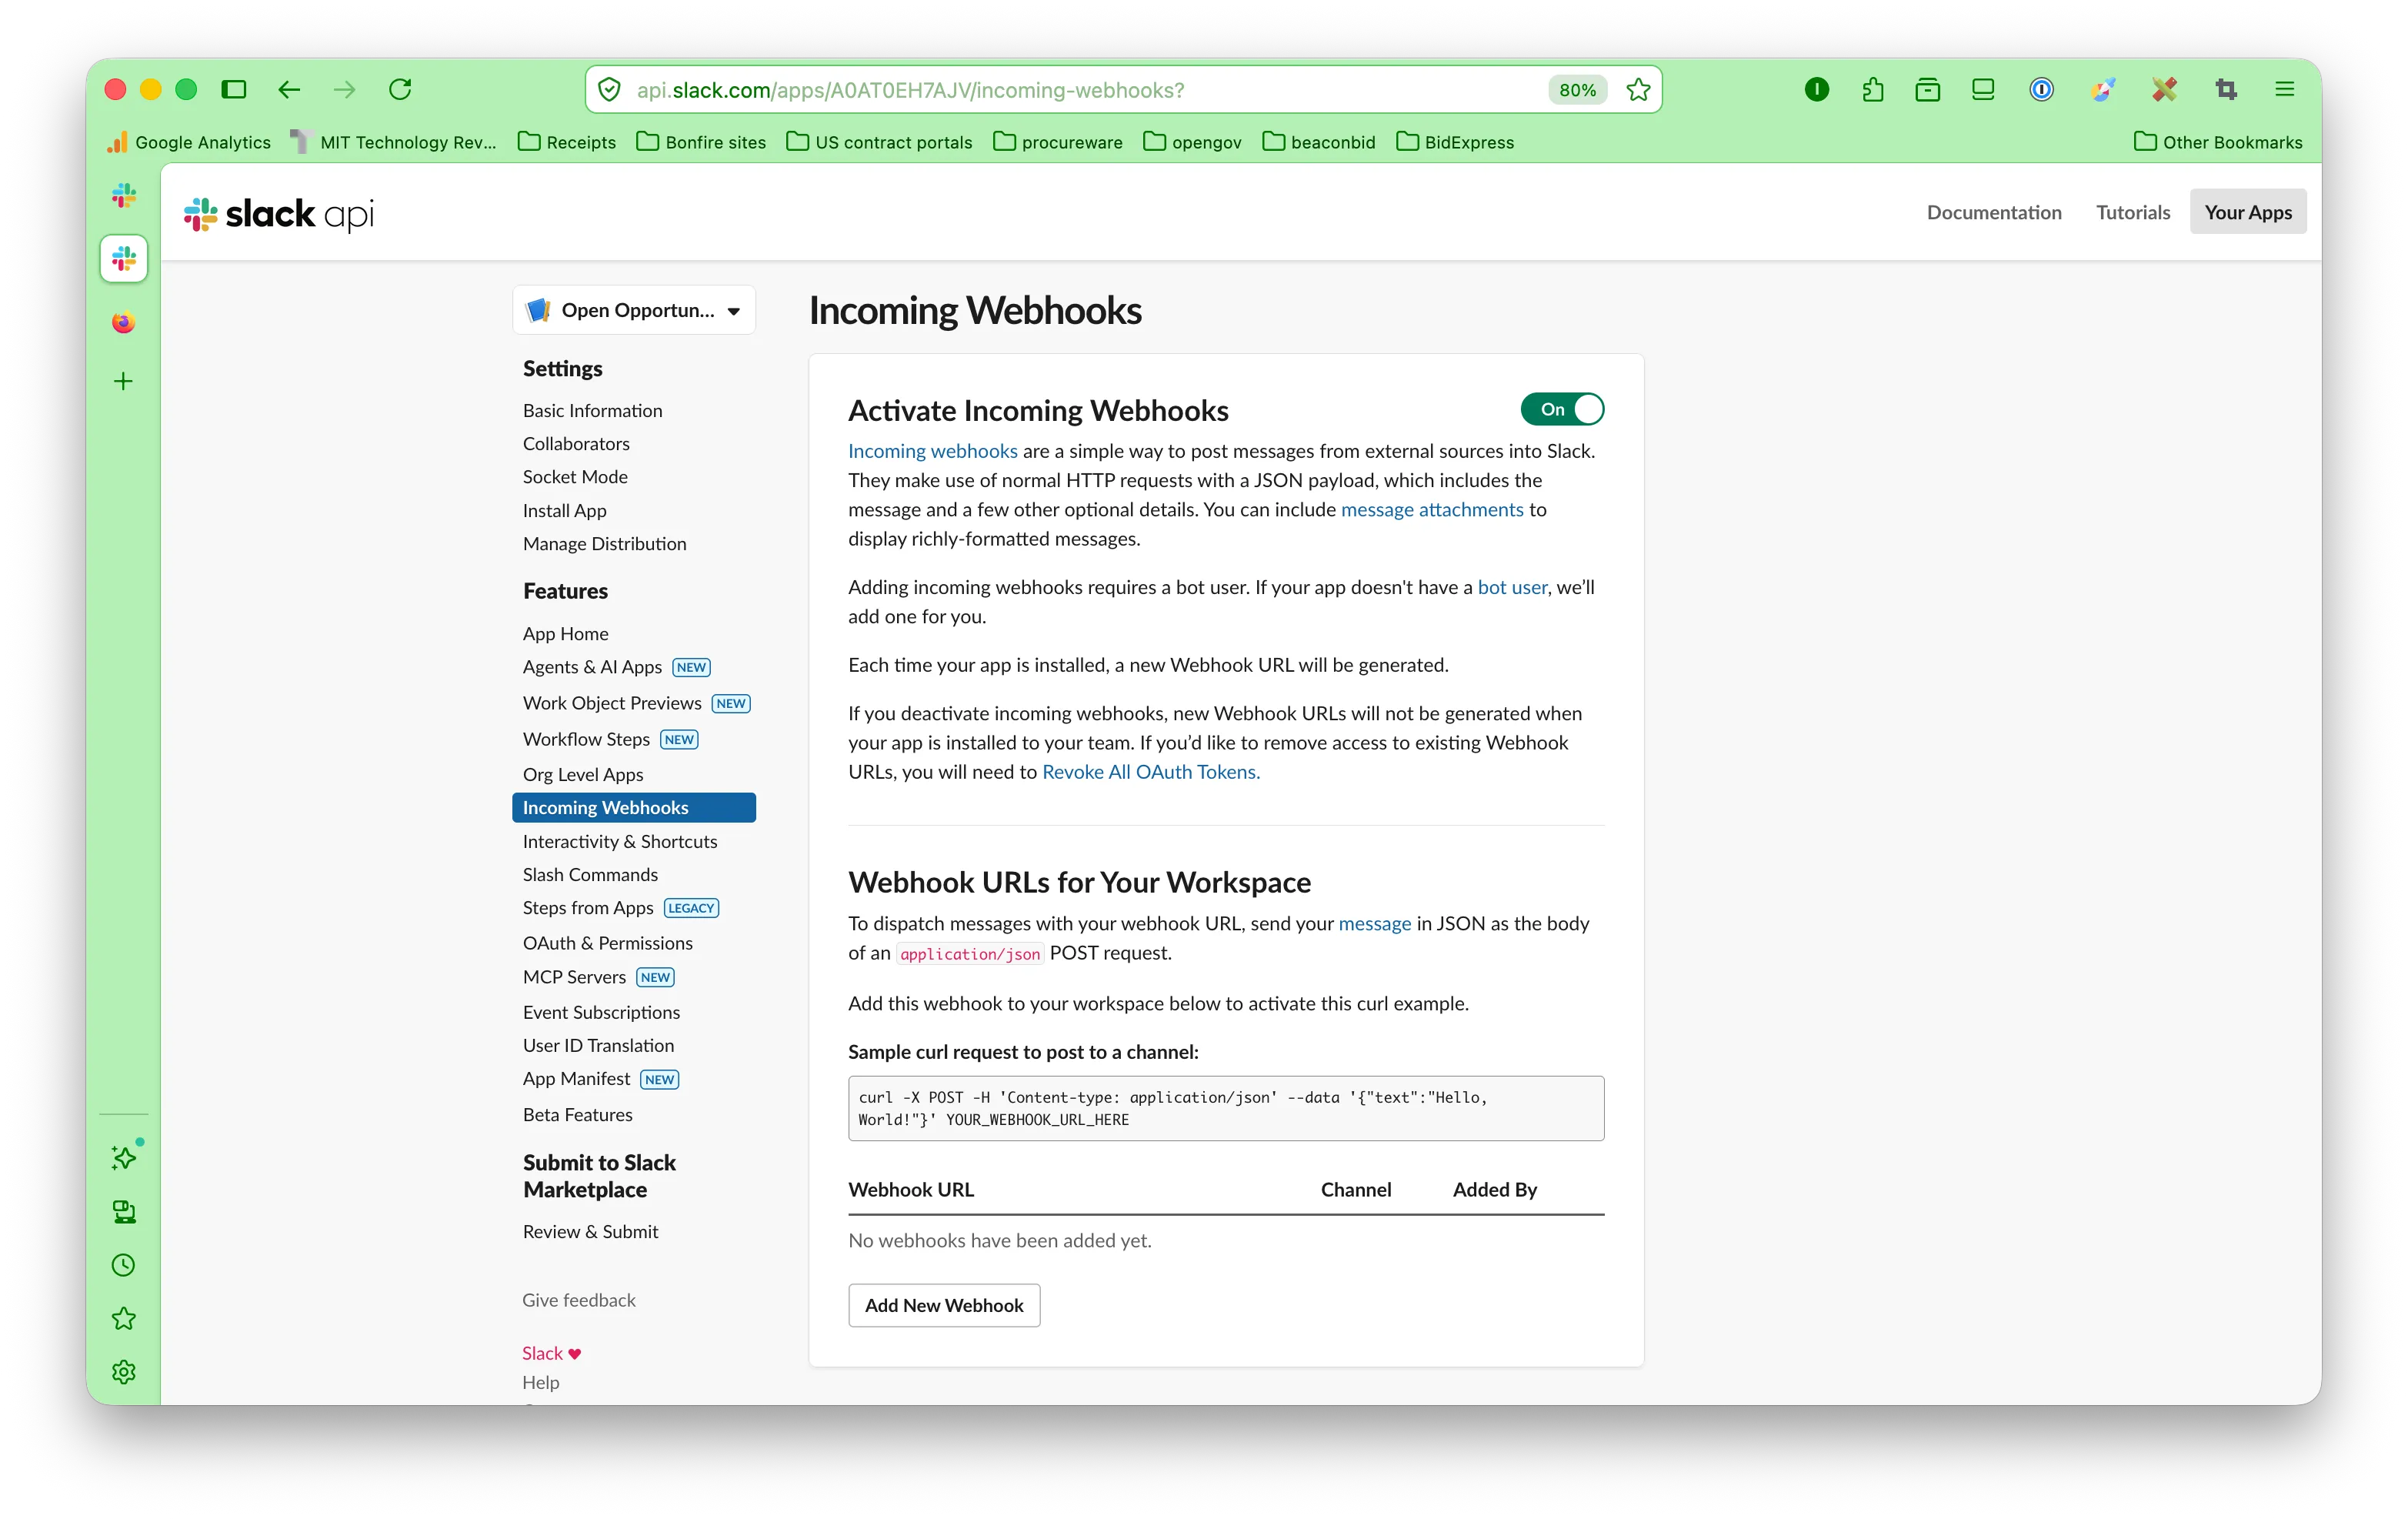Open US contract portals bookmark folder
The height and width of the screenshot is (1519, 2408).
point(879,142)
